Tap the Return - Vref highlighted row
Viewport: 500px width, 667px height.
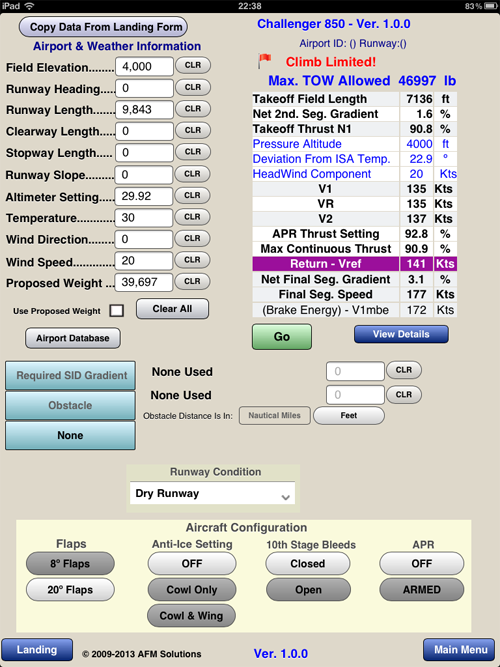[x=354, y=264]
